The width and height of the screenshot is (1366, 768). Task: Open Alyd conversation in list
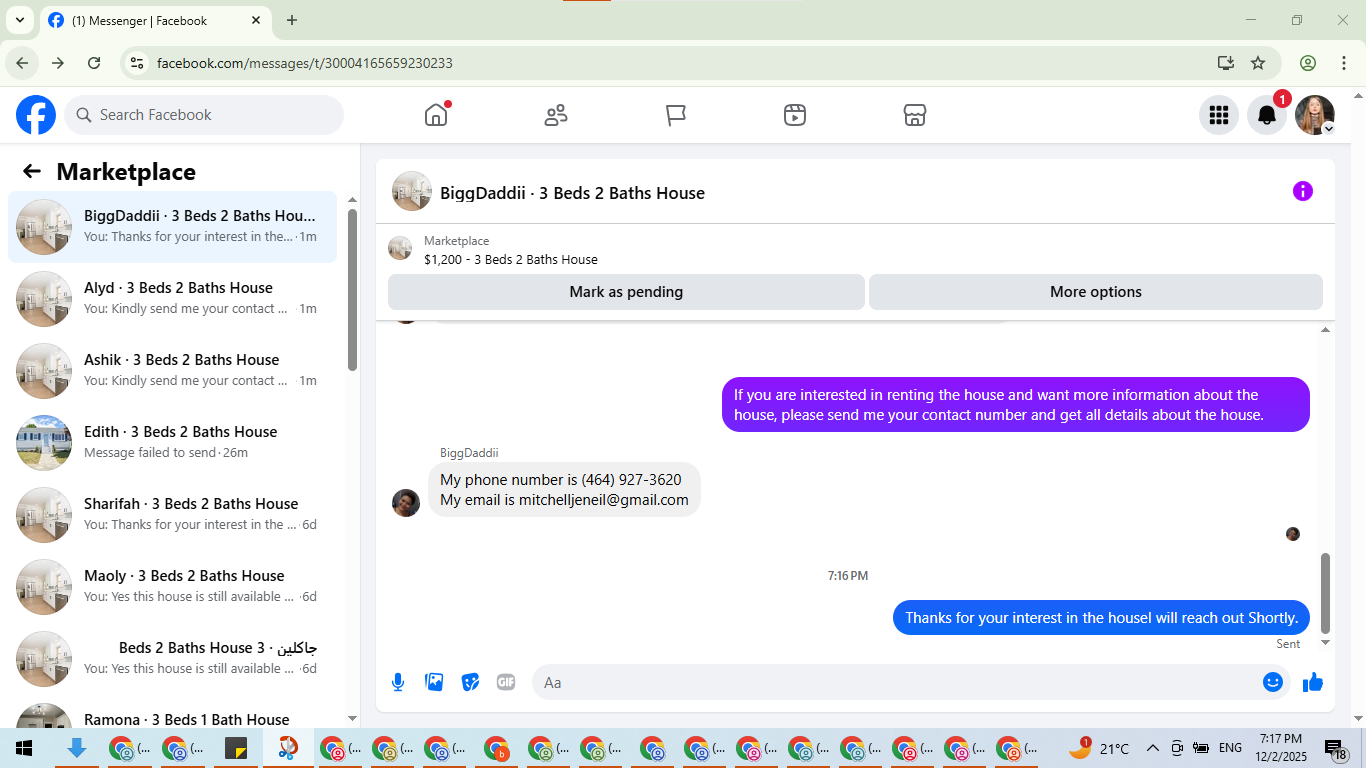click(x=172, y=299)
